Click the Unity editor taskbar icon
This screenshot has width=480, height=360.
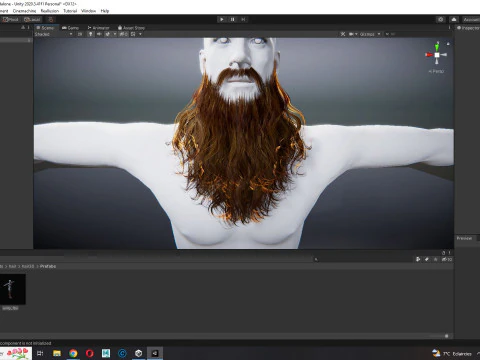pos(155,353)
